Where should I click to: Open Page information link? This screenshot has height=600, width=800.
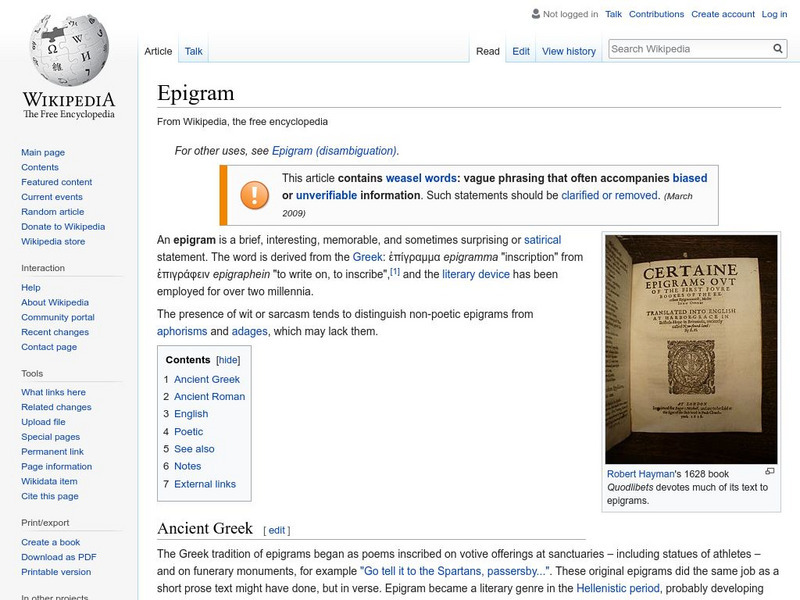pos(57,466)
